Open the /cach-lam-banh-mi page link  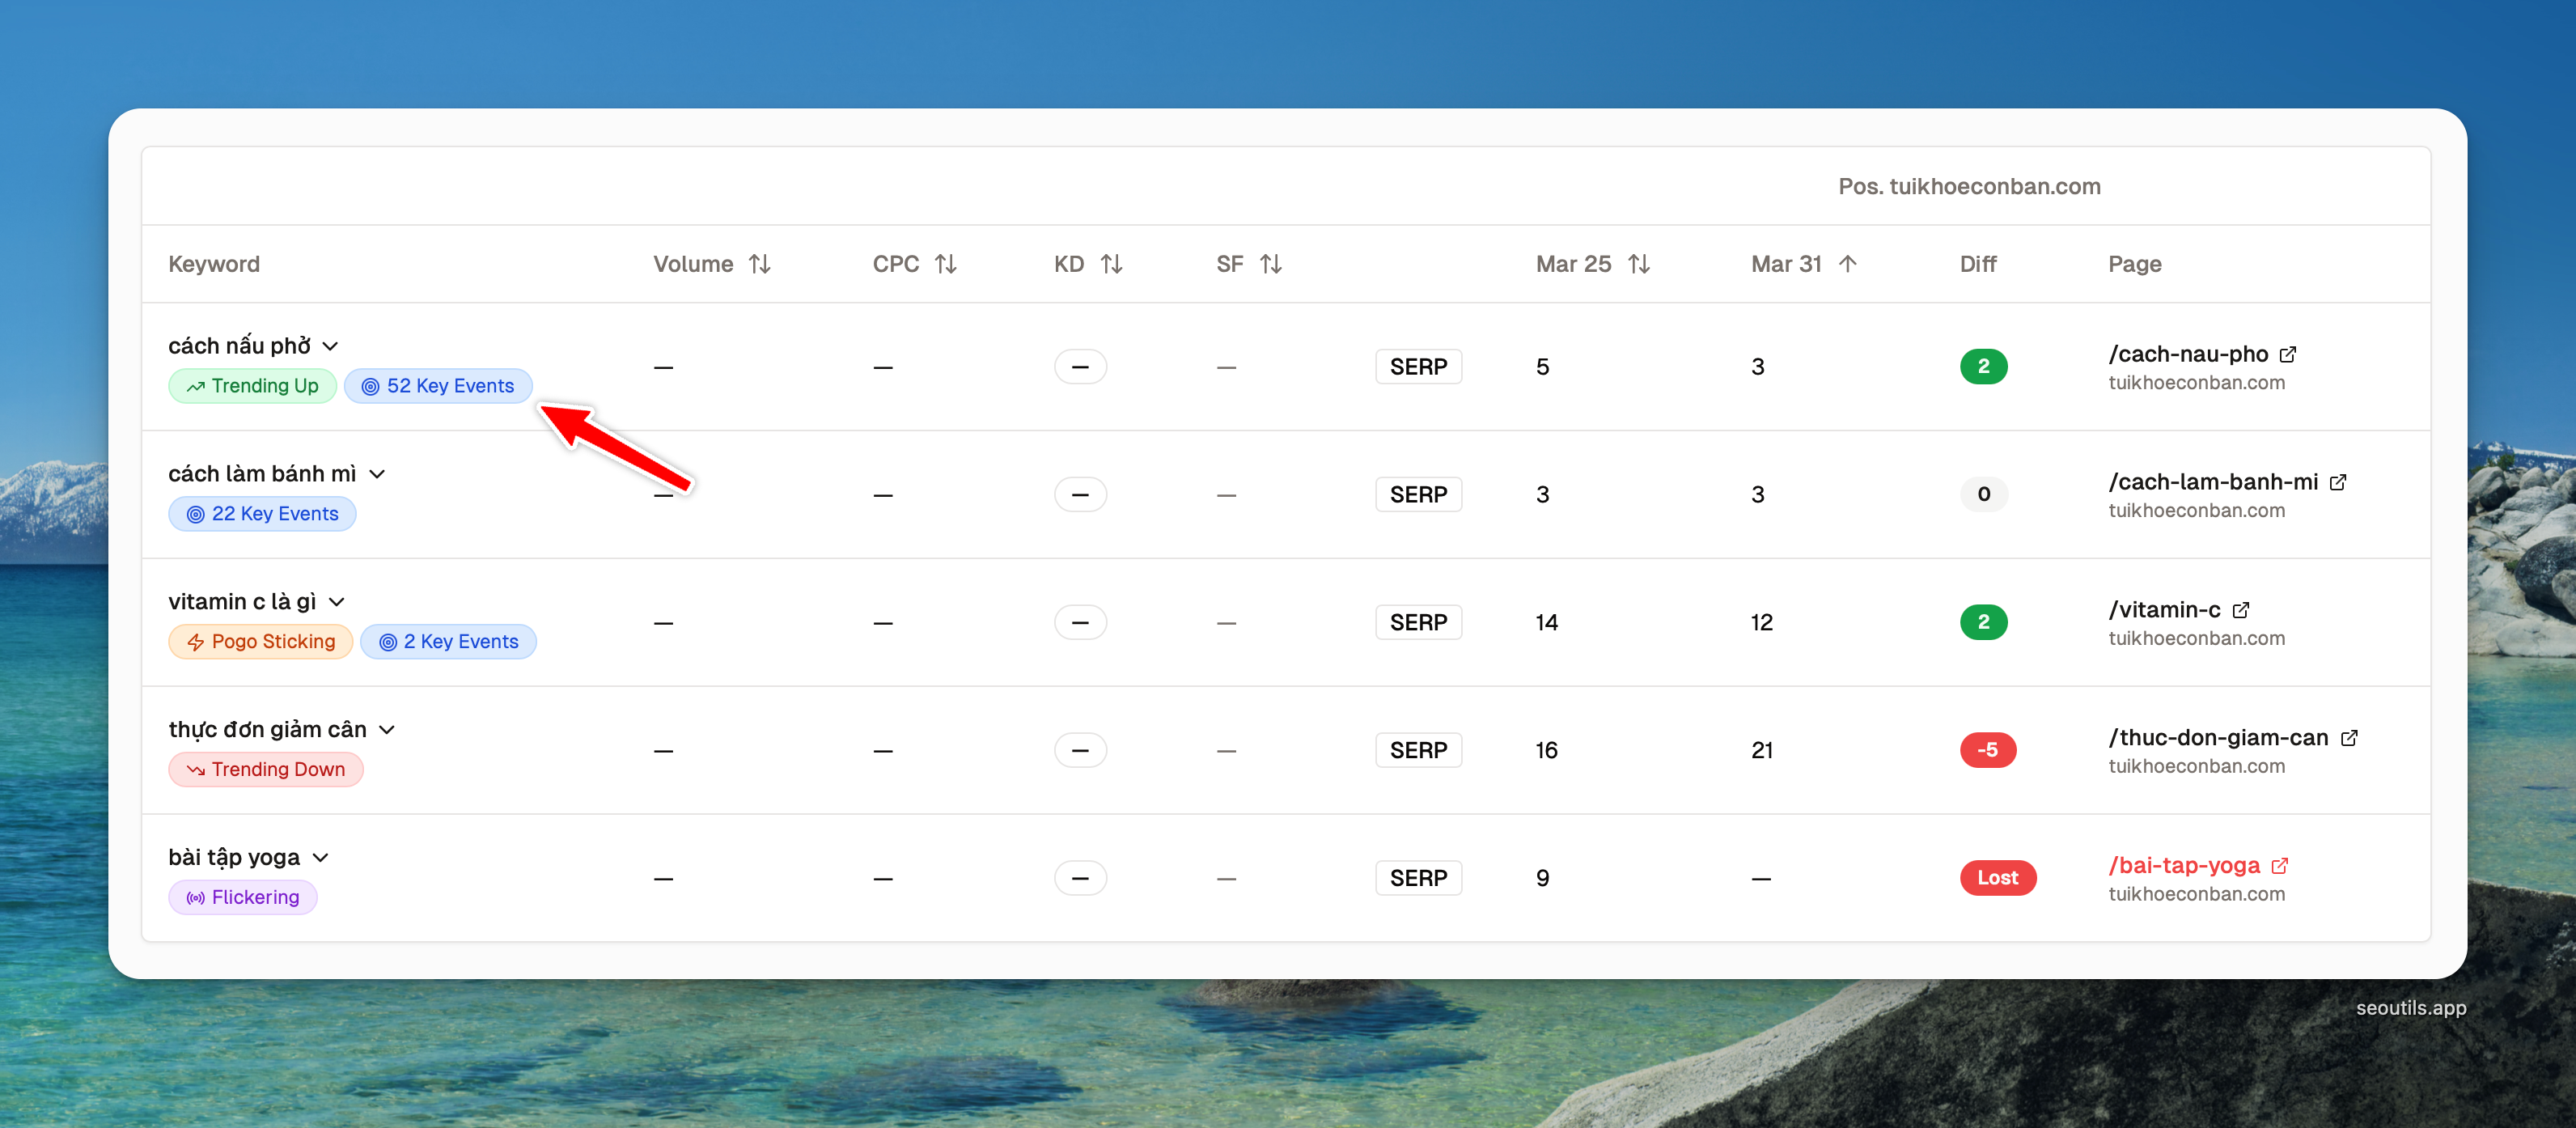[2212, 482]
